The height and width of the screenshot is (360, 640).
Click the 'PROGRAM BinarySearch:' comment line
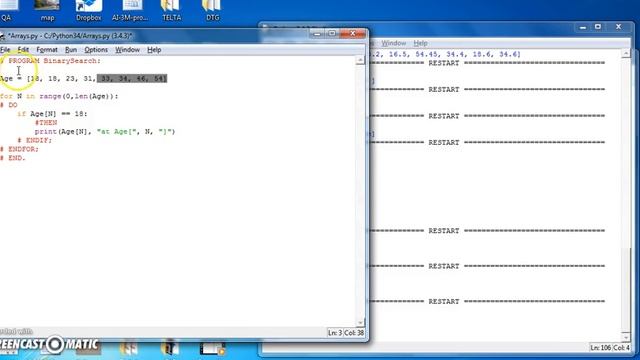pos(51,61)
